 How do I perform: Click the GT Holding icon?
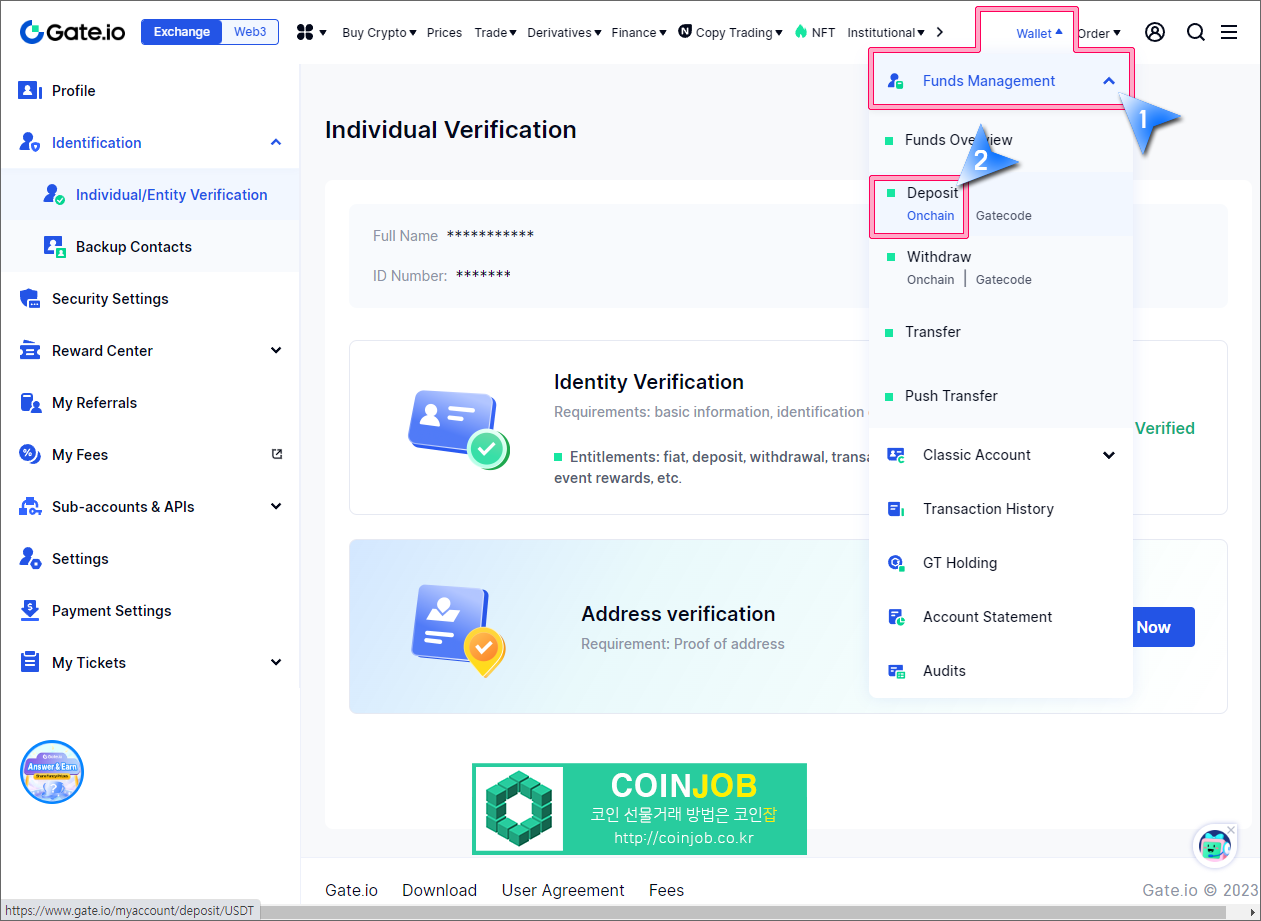pyautogui.click(x=896, y=563)
